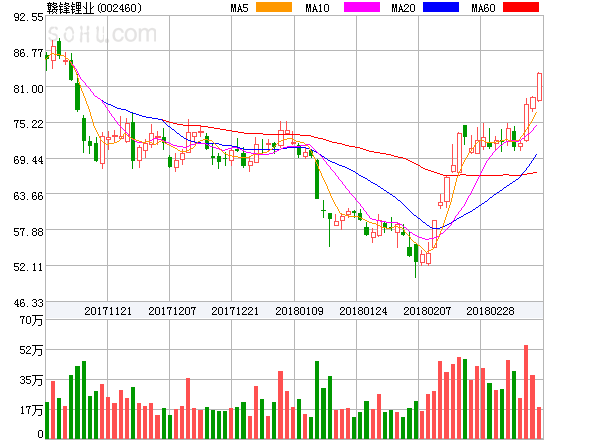Click the 52万 volume axis label
The image size is (600, 440).
pyautogui.click(x=31, y=350)
